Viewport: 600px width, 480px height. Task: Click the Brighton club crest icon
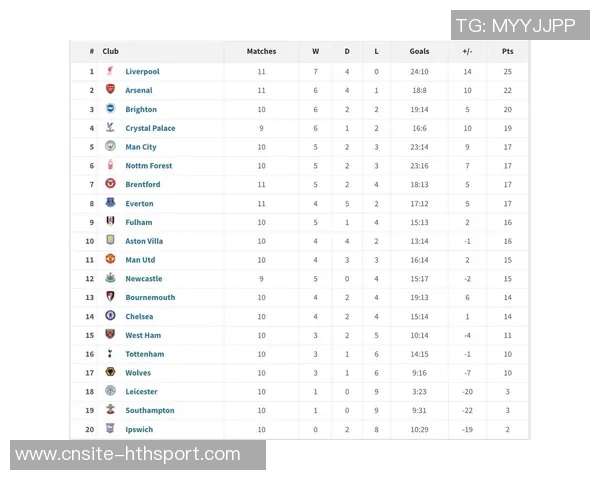110,109
